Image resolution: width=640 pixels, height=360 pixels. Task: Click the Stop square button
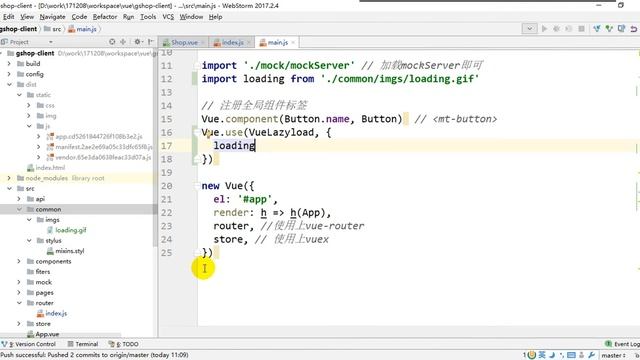tap(581, 29)
